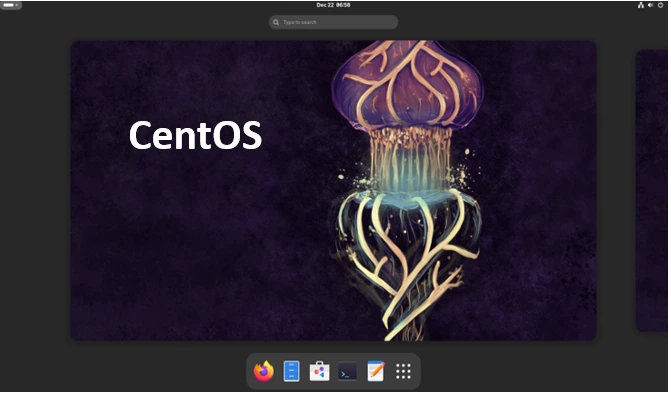Click the network status icon
Viewport: 671px width, 394px height.
click(x=641, y=5)
